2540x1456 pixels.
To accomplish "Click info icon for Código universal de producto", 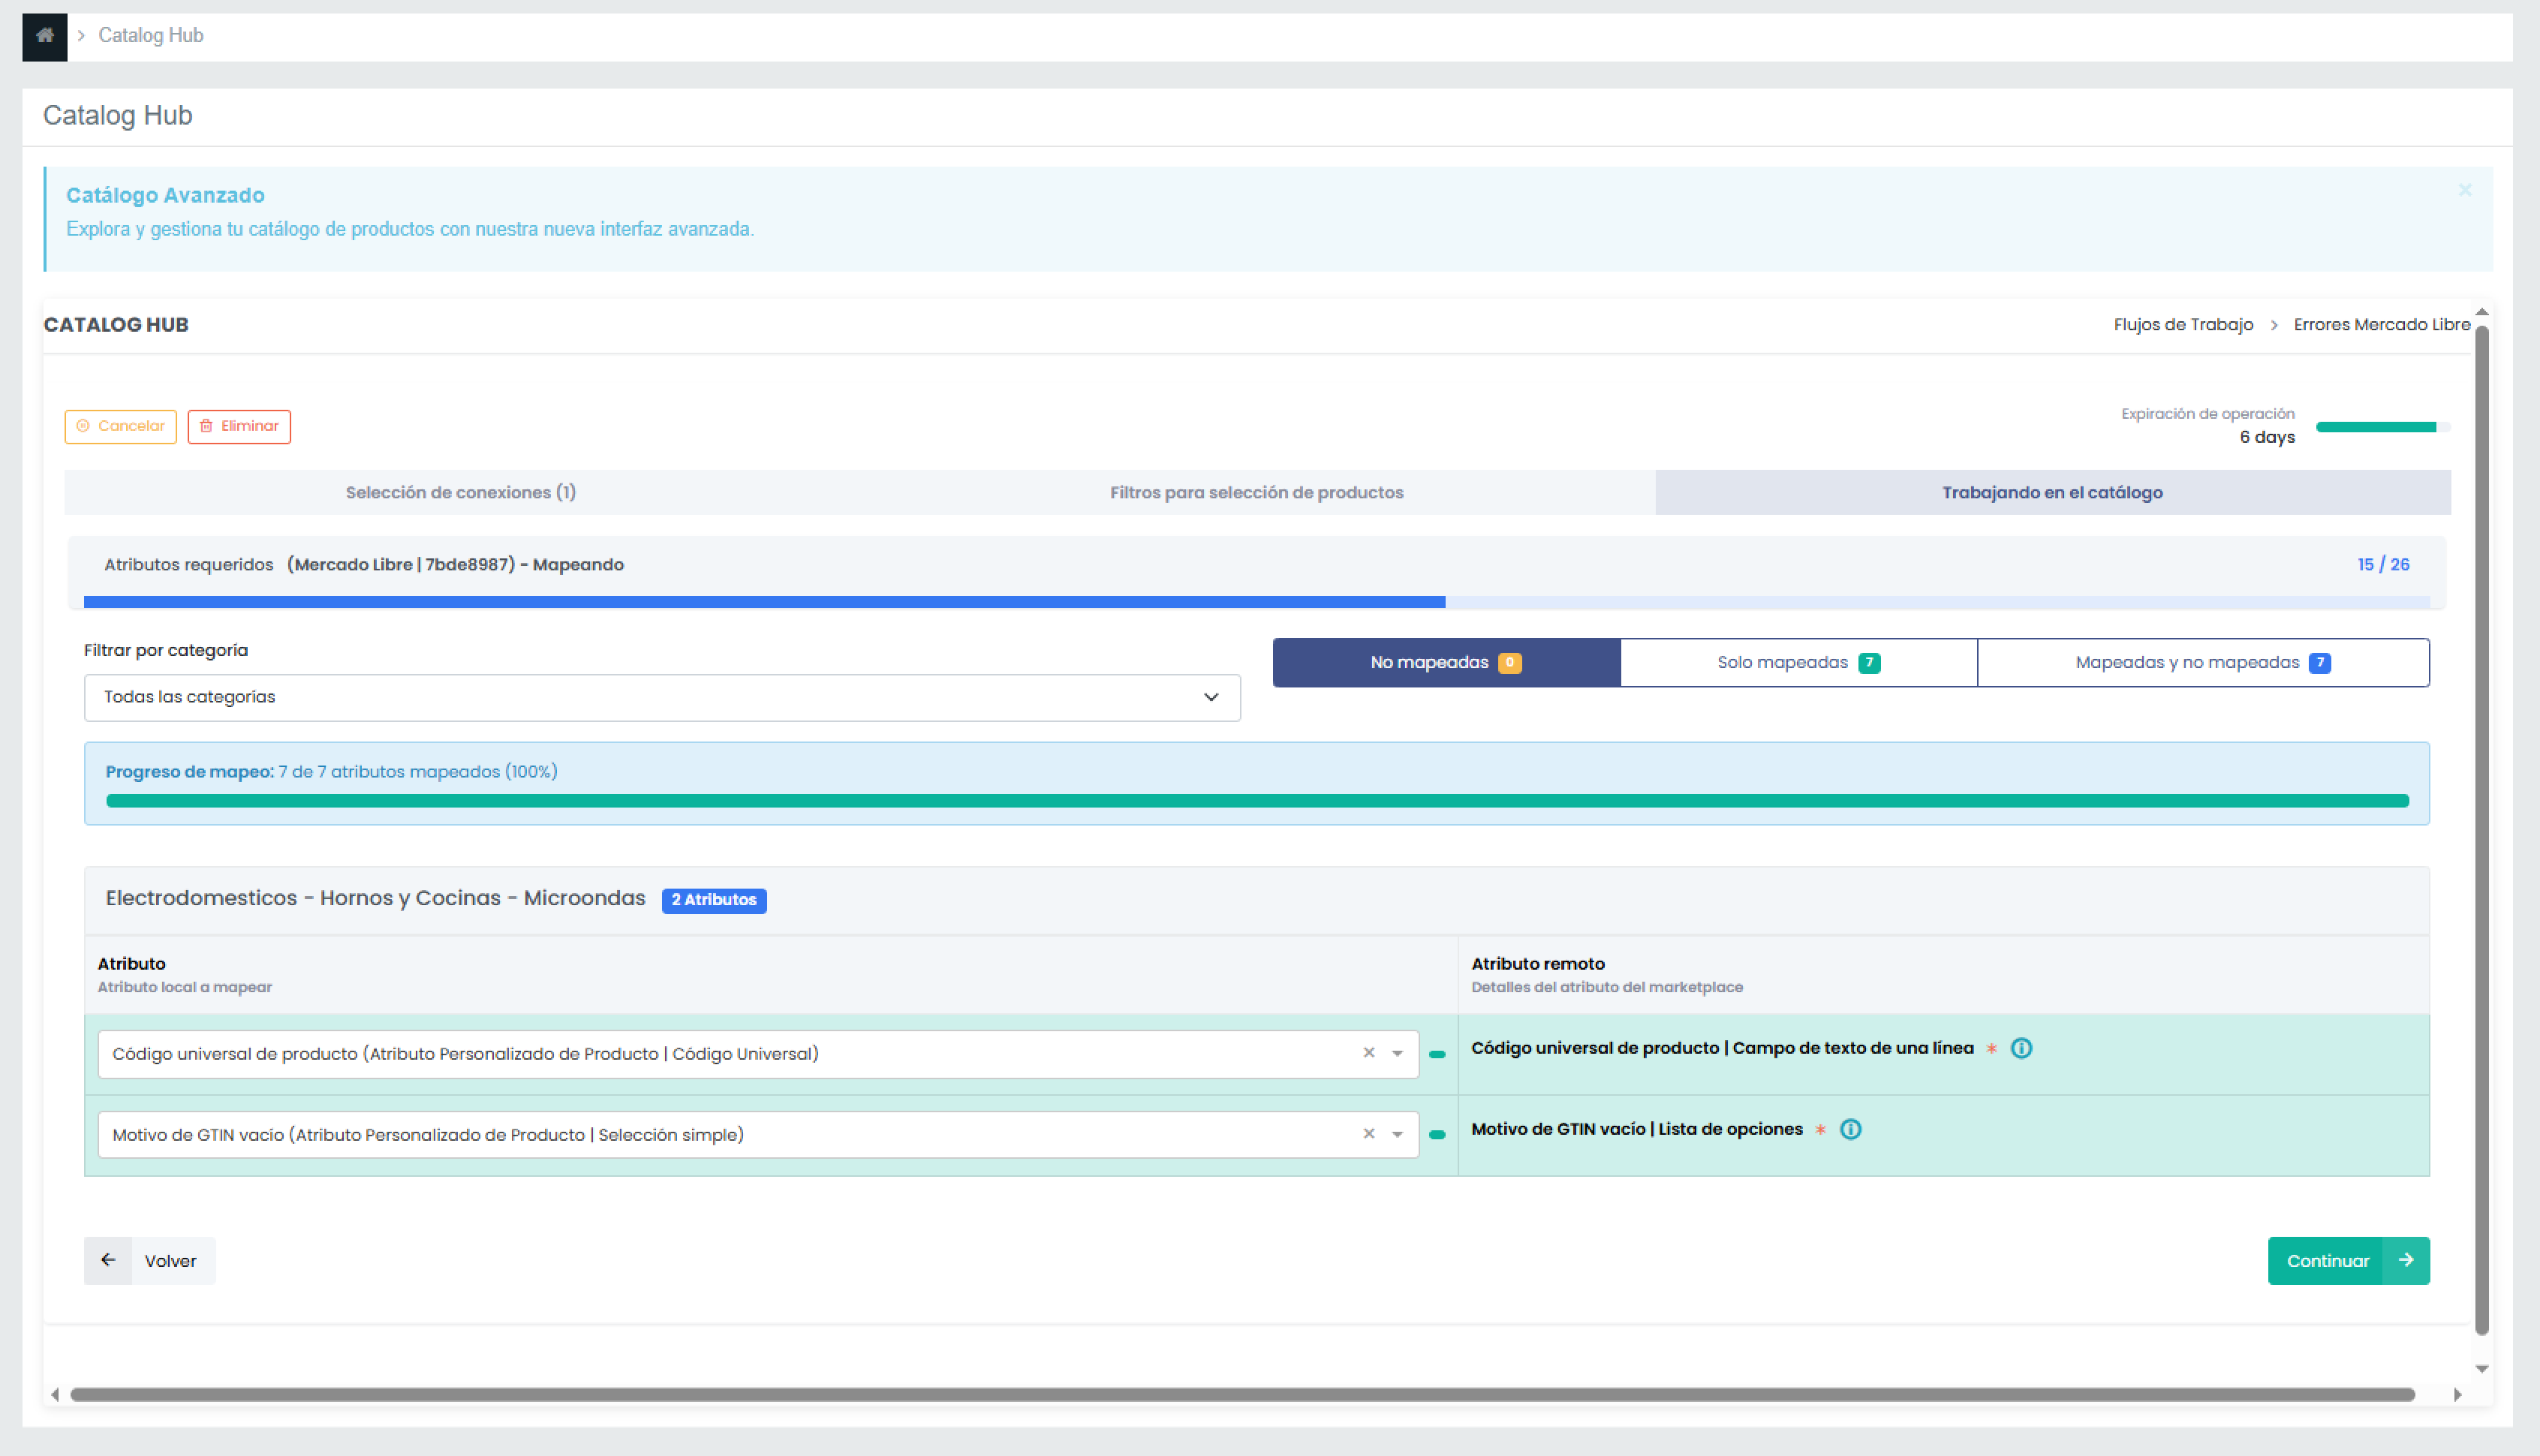I will pos(2021,1048).
